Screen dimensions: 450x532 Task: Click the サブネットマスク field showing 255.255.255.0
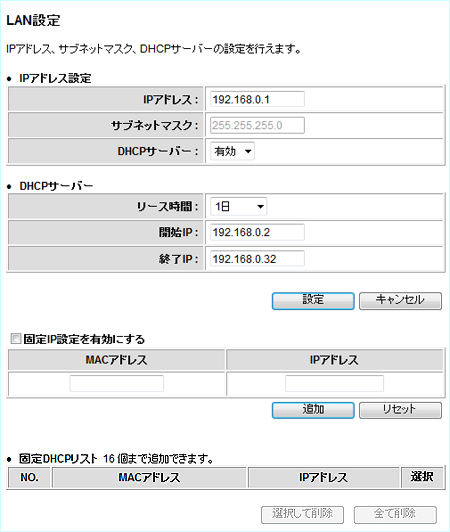pyautogui.click(x=257, y=125)
